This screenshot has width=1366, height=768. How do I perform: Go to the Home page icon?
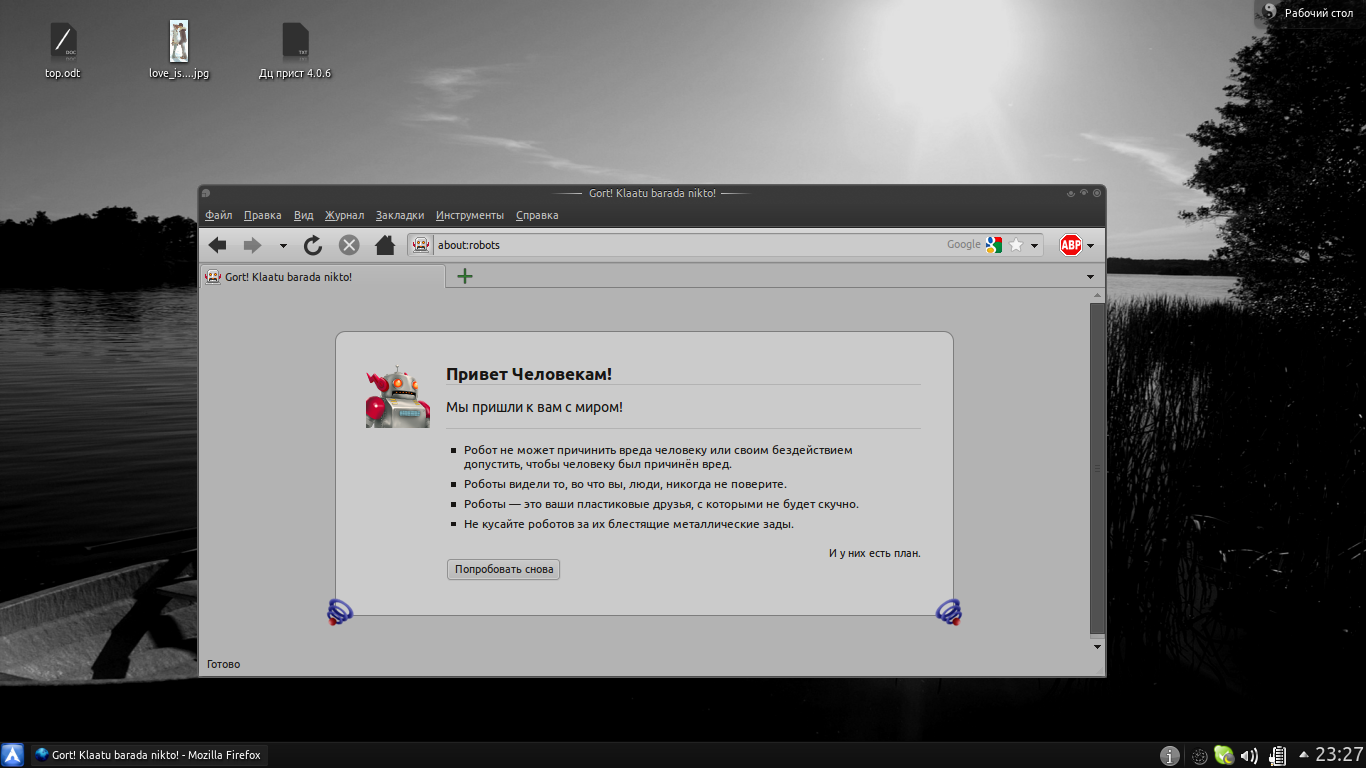click(384, 245)
